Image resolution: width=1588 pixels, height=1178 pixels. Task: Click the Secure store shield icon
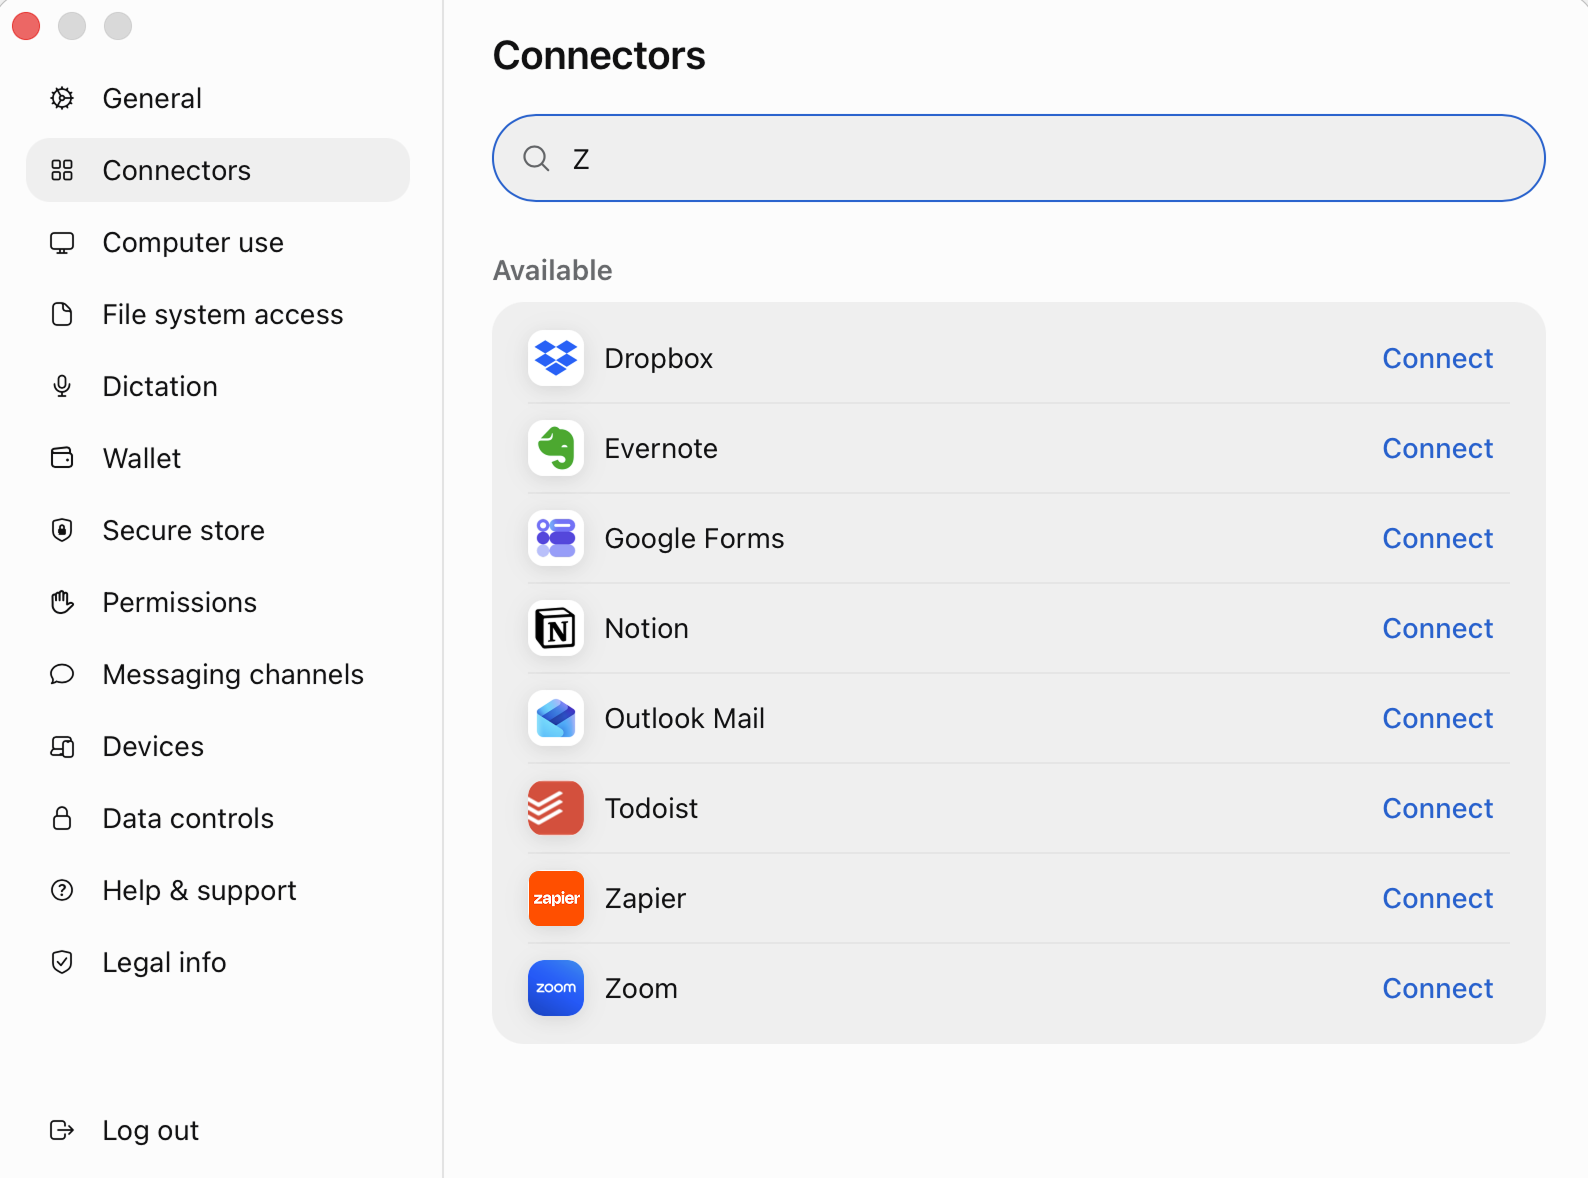[62, 530]
